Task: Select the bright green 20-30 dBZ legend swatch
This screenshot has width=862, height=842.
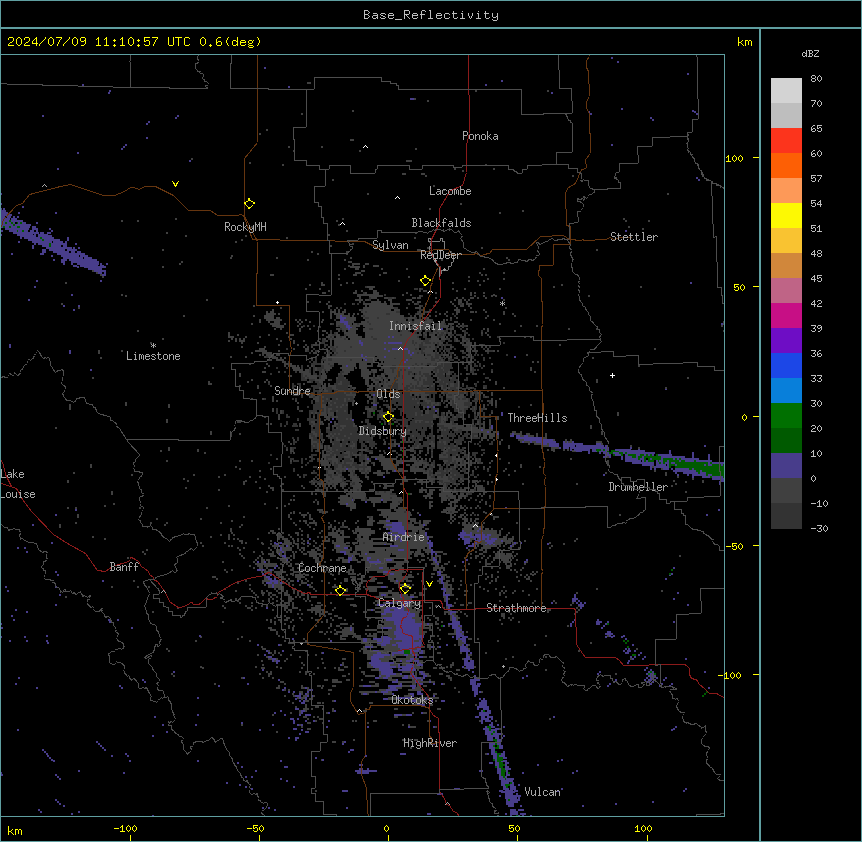Action: [786, 416]
